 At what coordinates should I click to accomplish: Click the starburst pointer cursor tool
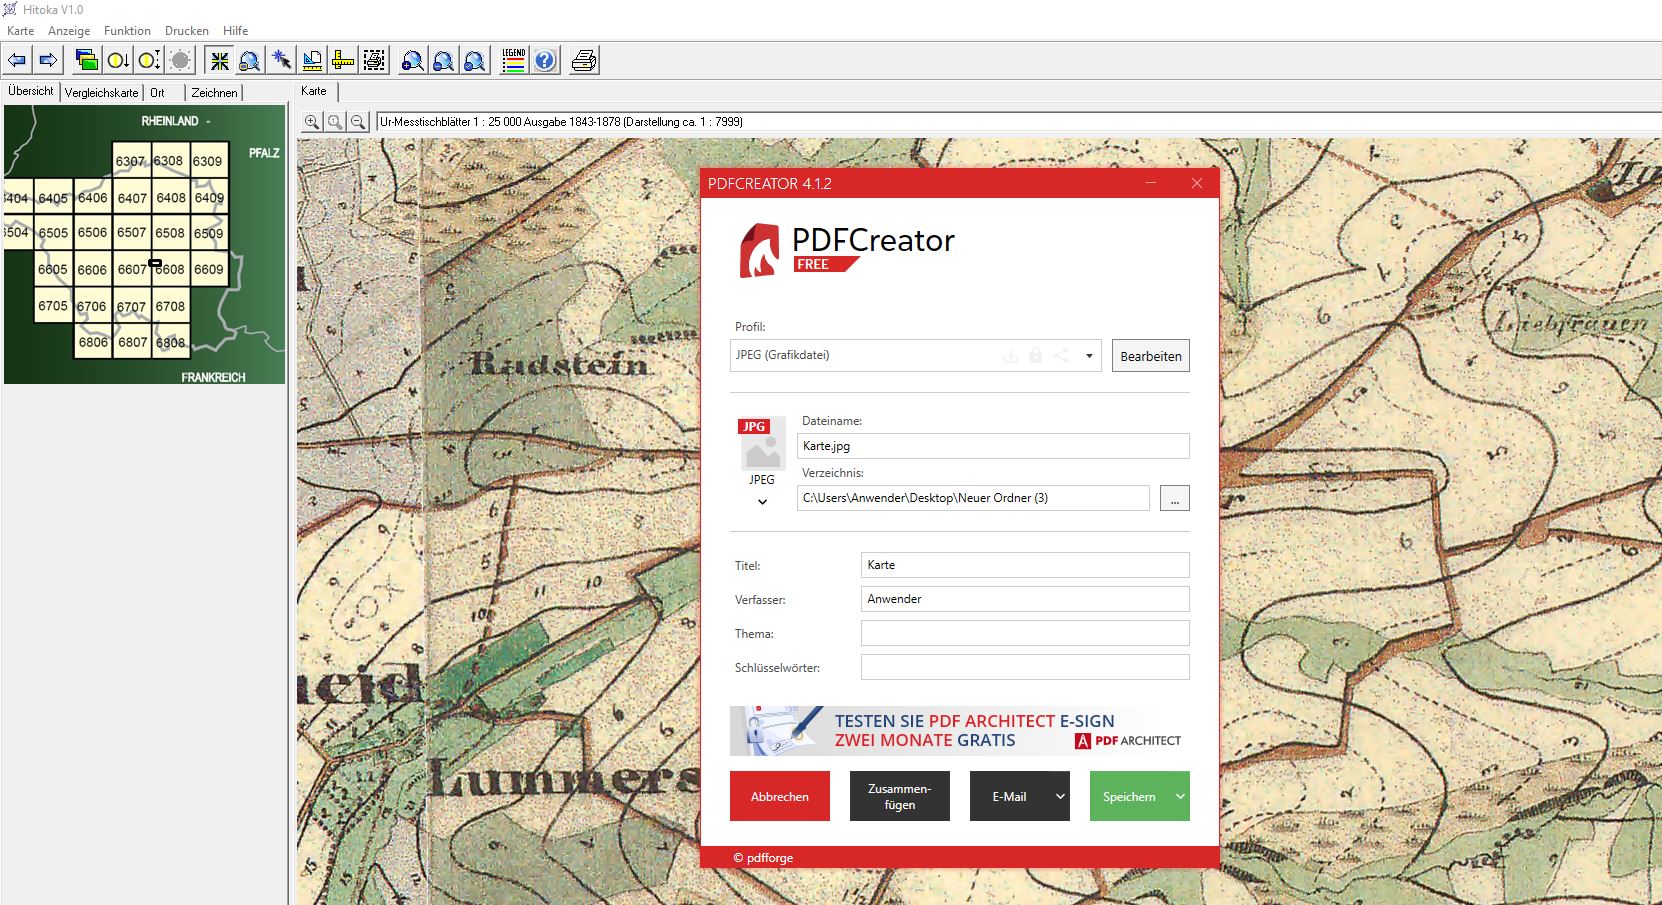point(281,61)
